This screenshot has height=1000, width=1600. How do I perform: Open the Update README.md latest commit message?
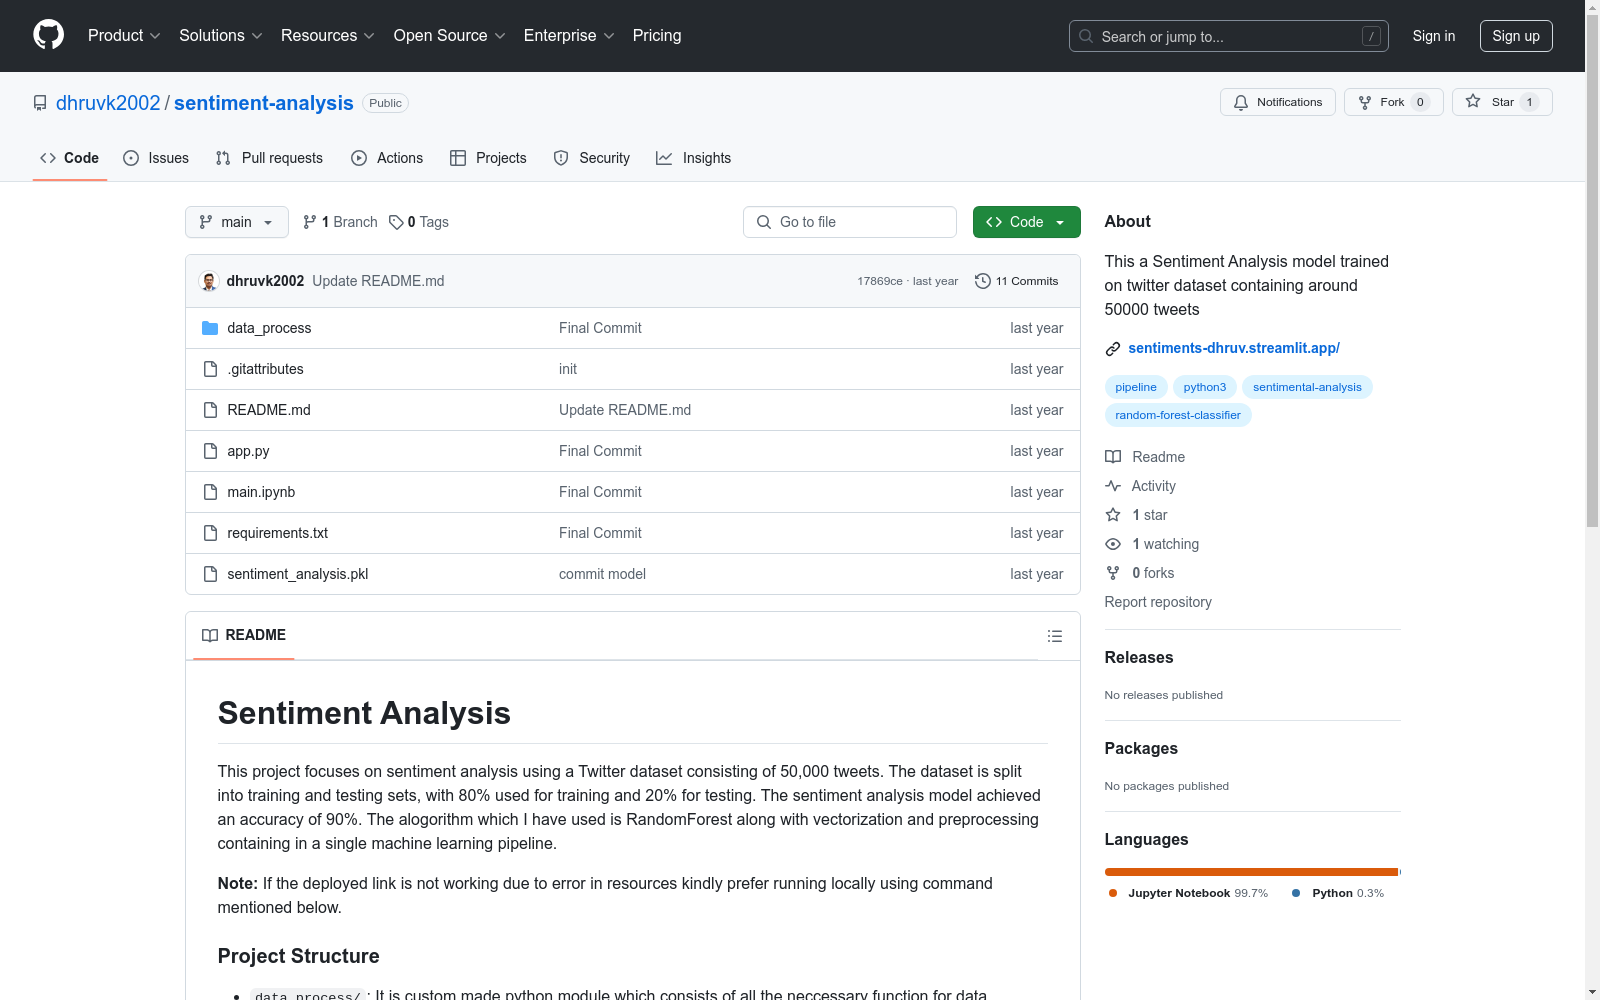tap(378, 281)
